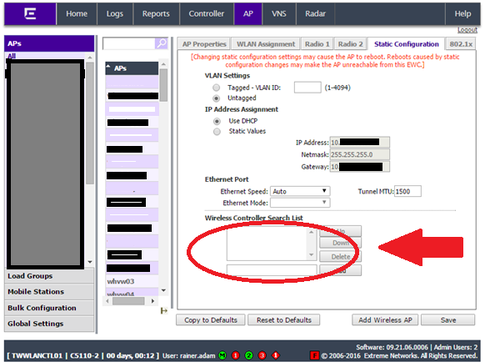
Task: Click the Reset to Defaults button
Action: click(284, 320)
